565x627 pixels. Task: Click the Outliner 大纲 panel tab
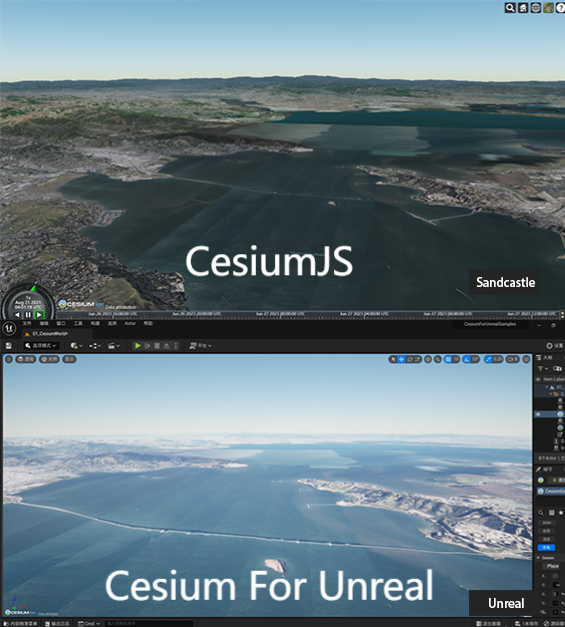[x=544, y=357]
